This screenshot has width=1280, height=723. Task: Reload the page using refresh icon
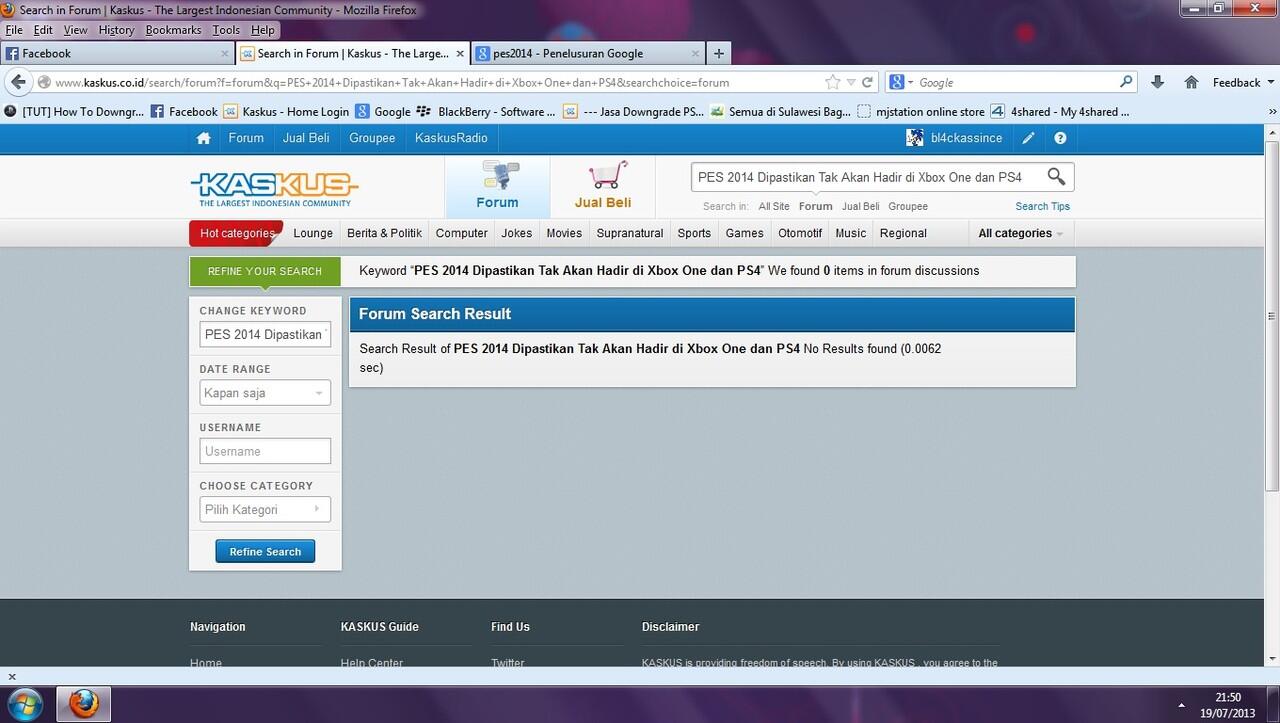coord(867,82)
